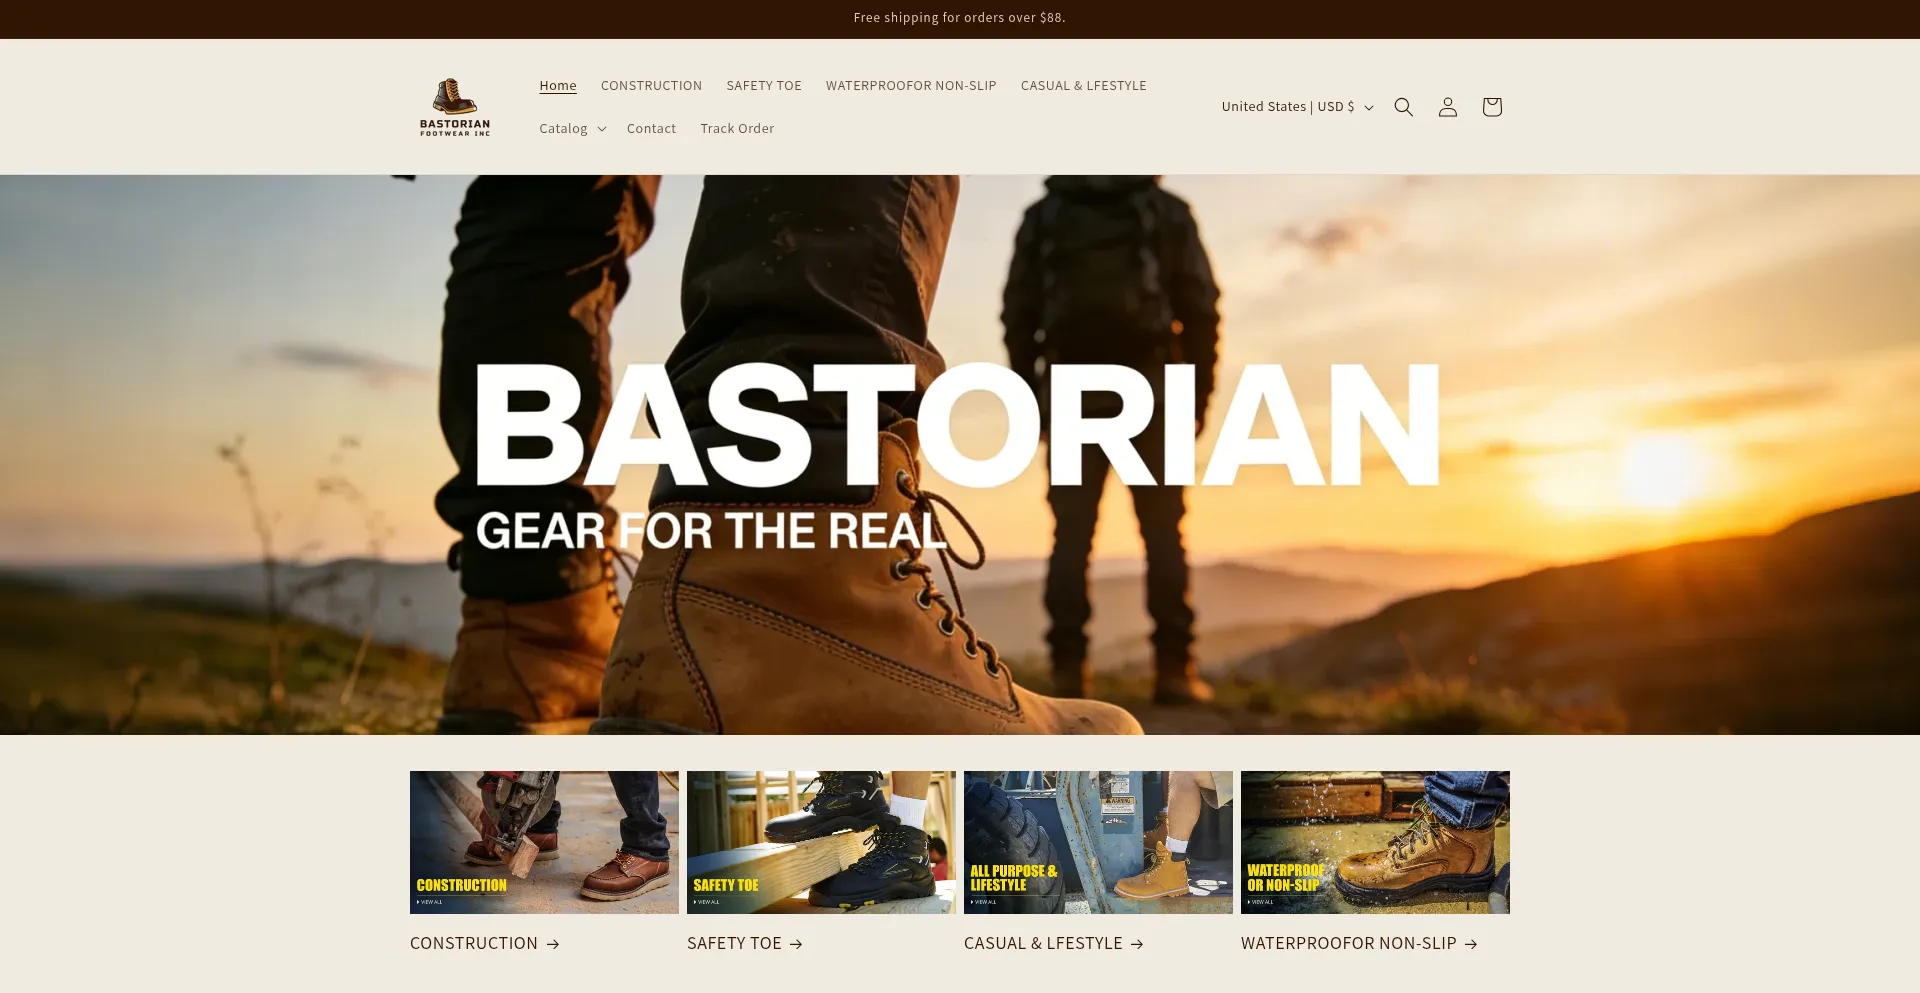Click arrow next to CASUAL & LFESTYLE collection title
This screenshot has width=1920, height=993.
point(1137,944)
